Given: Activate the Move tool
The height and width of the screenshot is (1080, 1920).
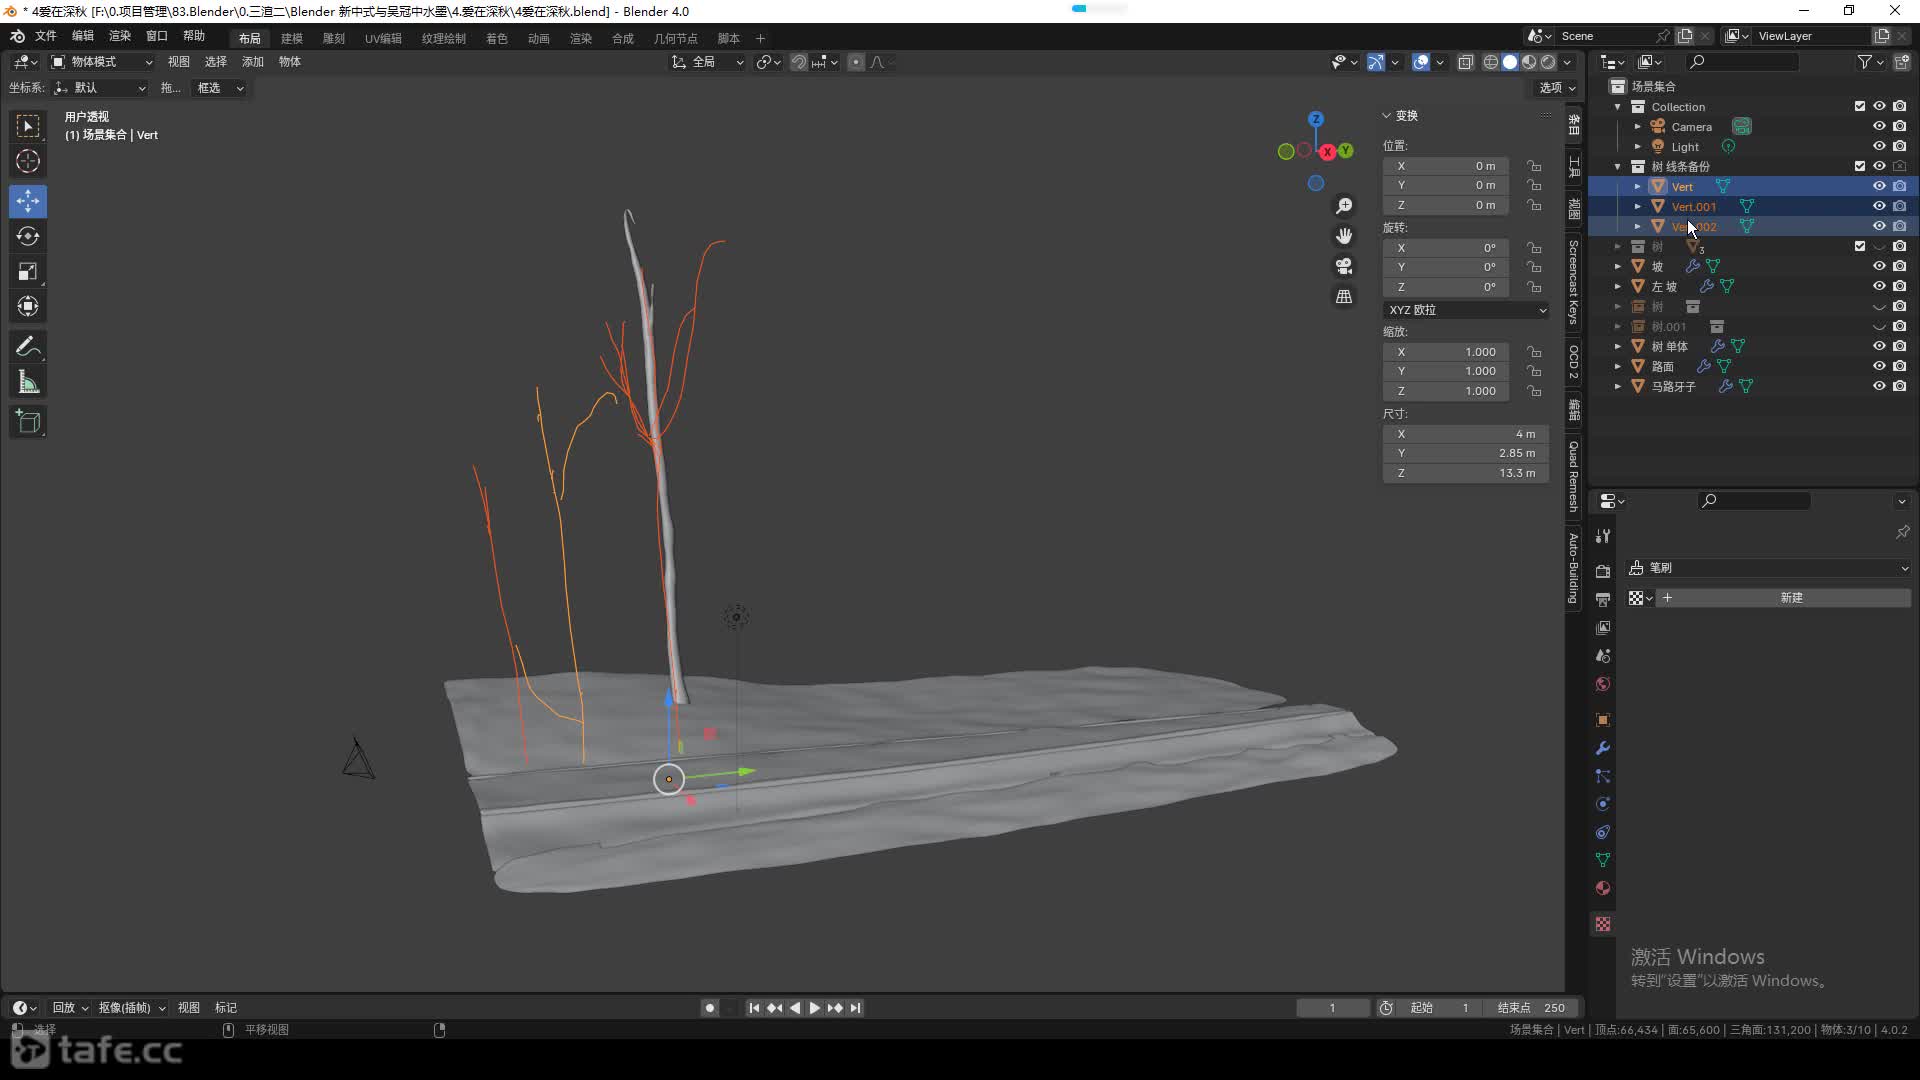Looking at the screenshot, I should coord(28,201).
